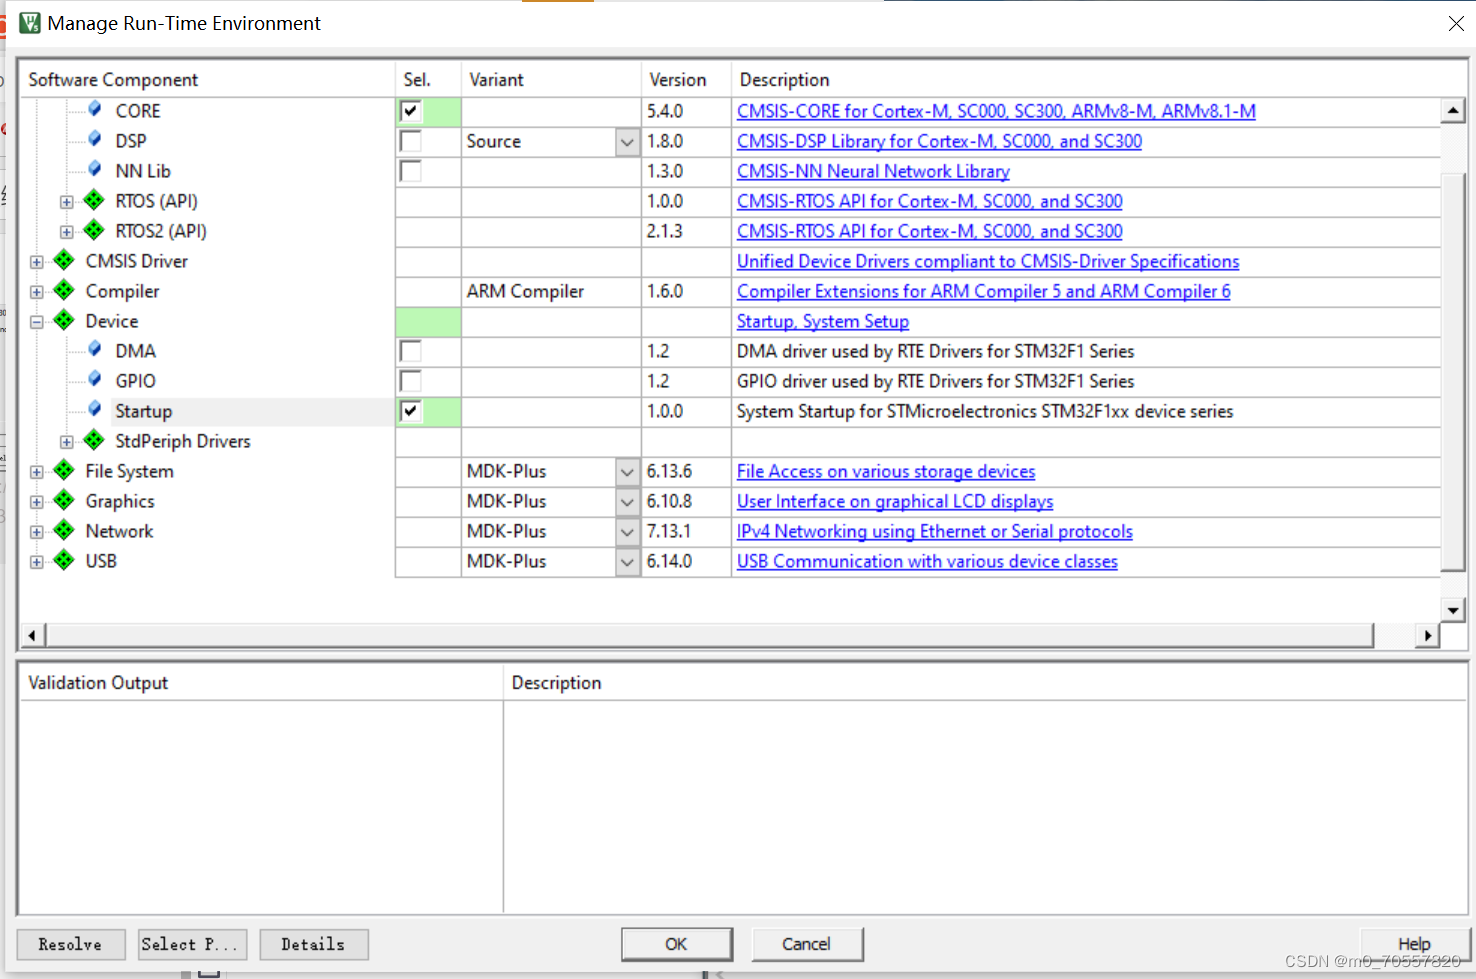Click the green diamond icon beside Graphics

64,500
